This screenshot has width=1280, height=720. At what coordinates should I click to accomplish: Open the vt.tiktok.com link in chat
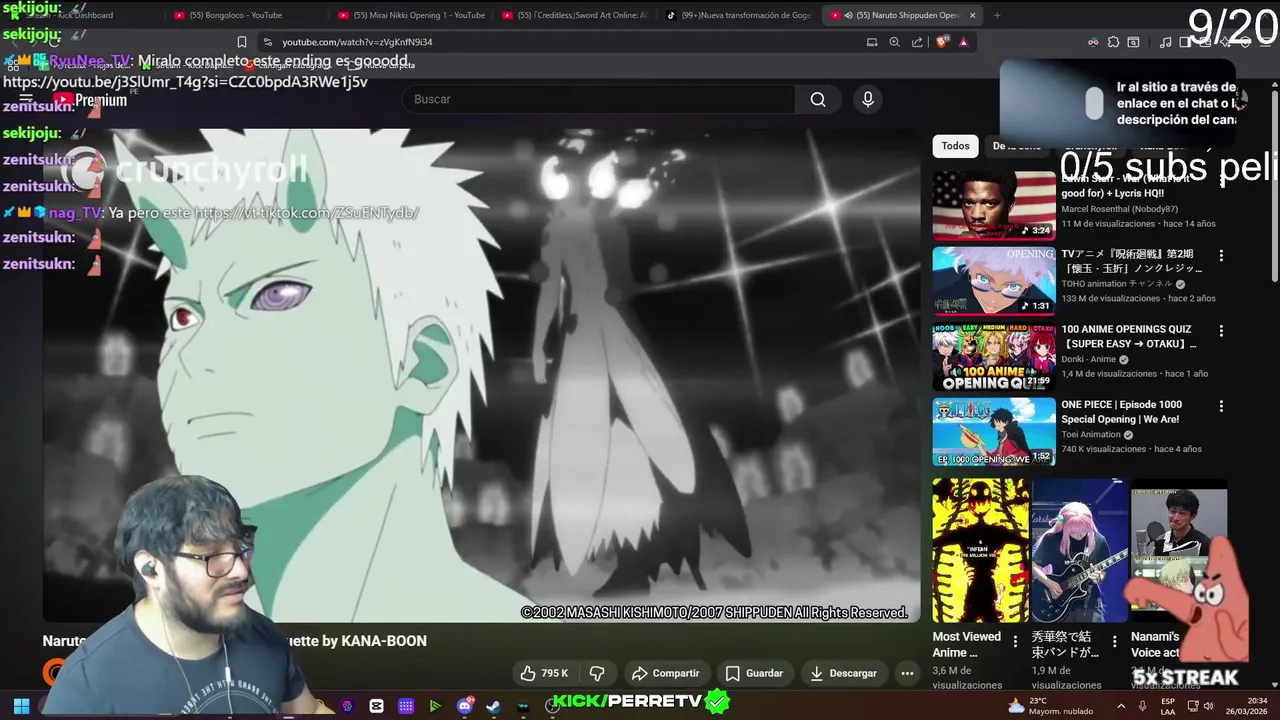[306, 213]
